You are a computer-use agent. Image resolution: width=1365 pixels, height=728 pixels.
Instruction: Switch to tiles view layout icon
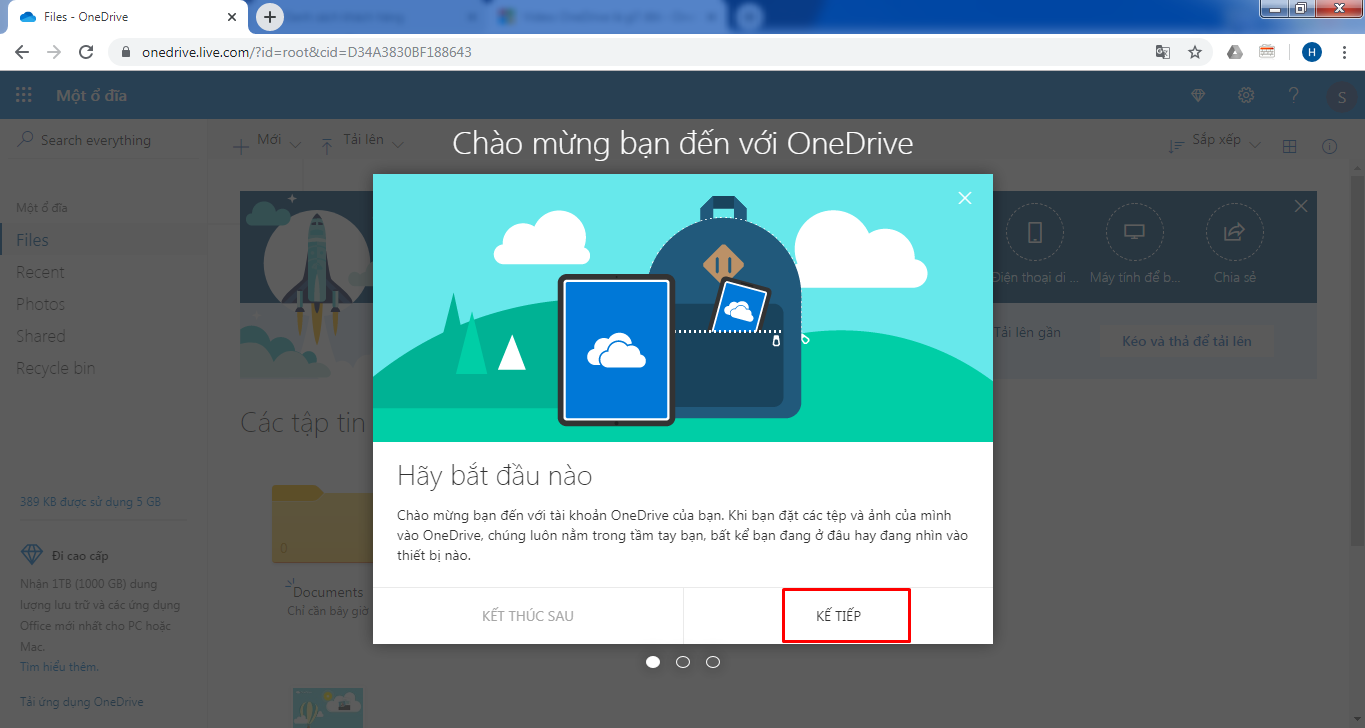click(x=1290, y=146)
